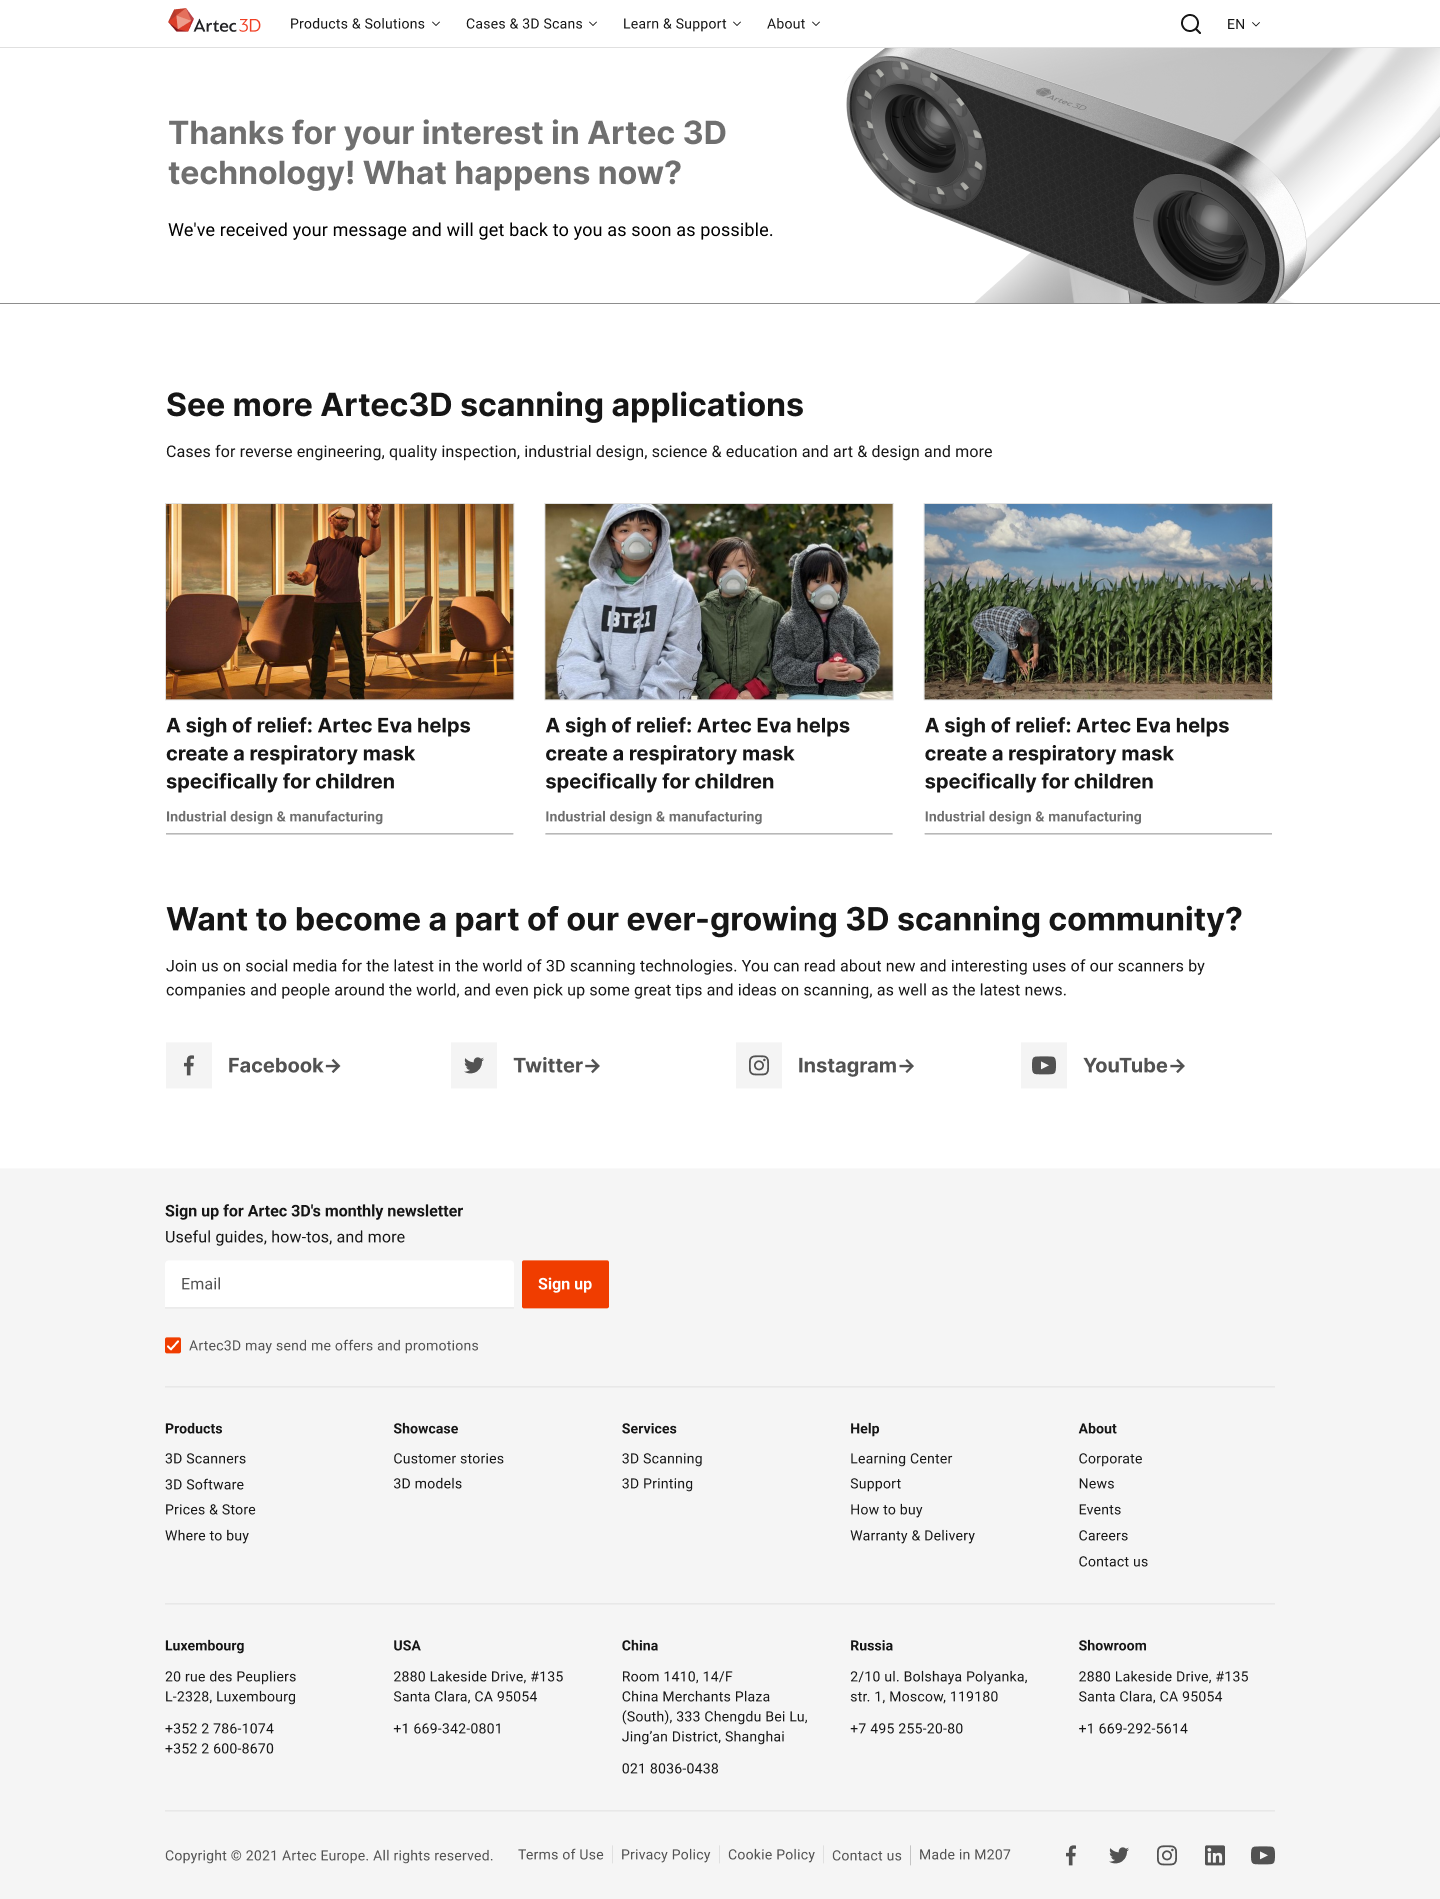Open footer link News

pyautogui.click(x=1096, y=1484)
